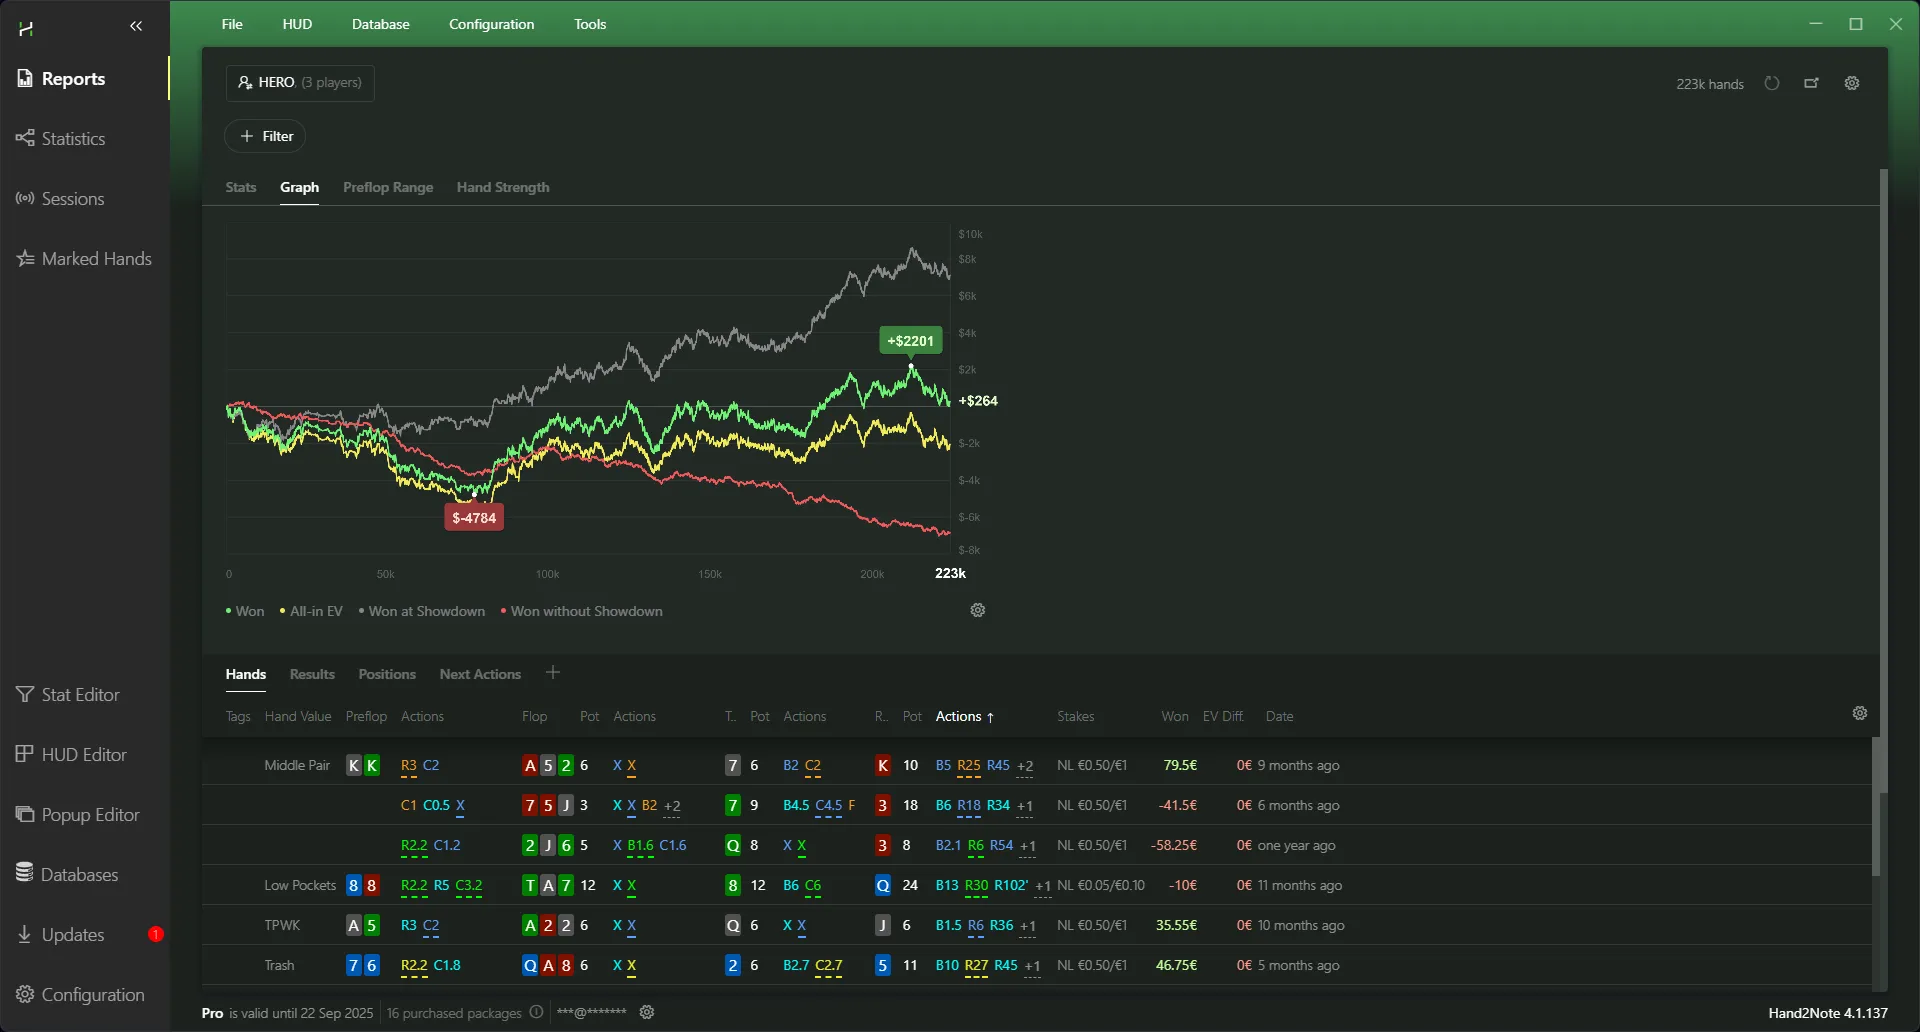Open the Database menu
This screenshot has width=1920, height=1032.
coord(380,24)
